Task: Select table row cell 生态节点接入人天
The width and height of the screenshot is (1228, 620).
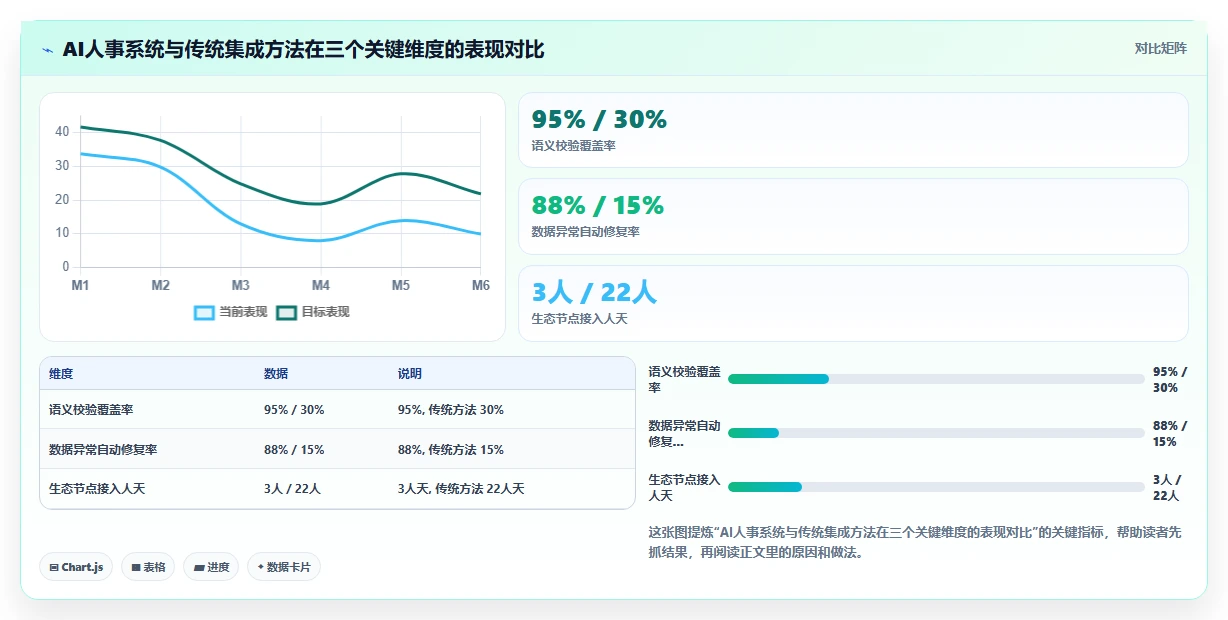Action: [97, 489]
